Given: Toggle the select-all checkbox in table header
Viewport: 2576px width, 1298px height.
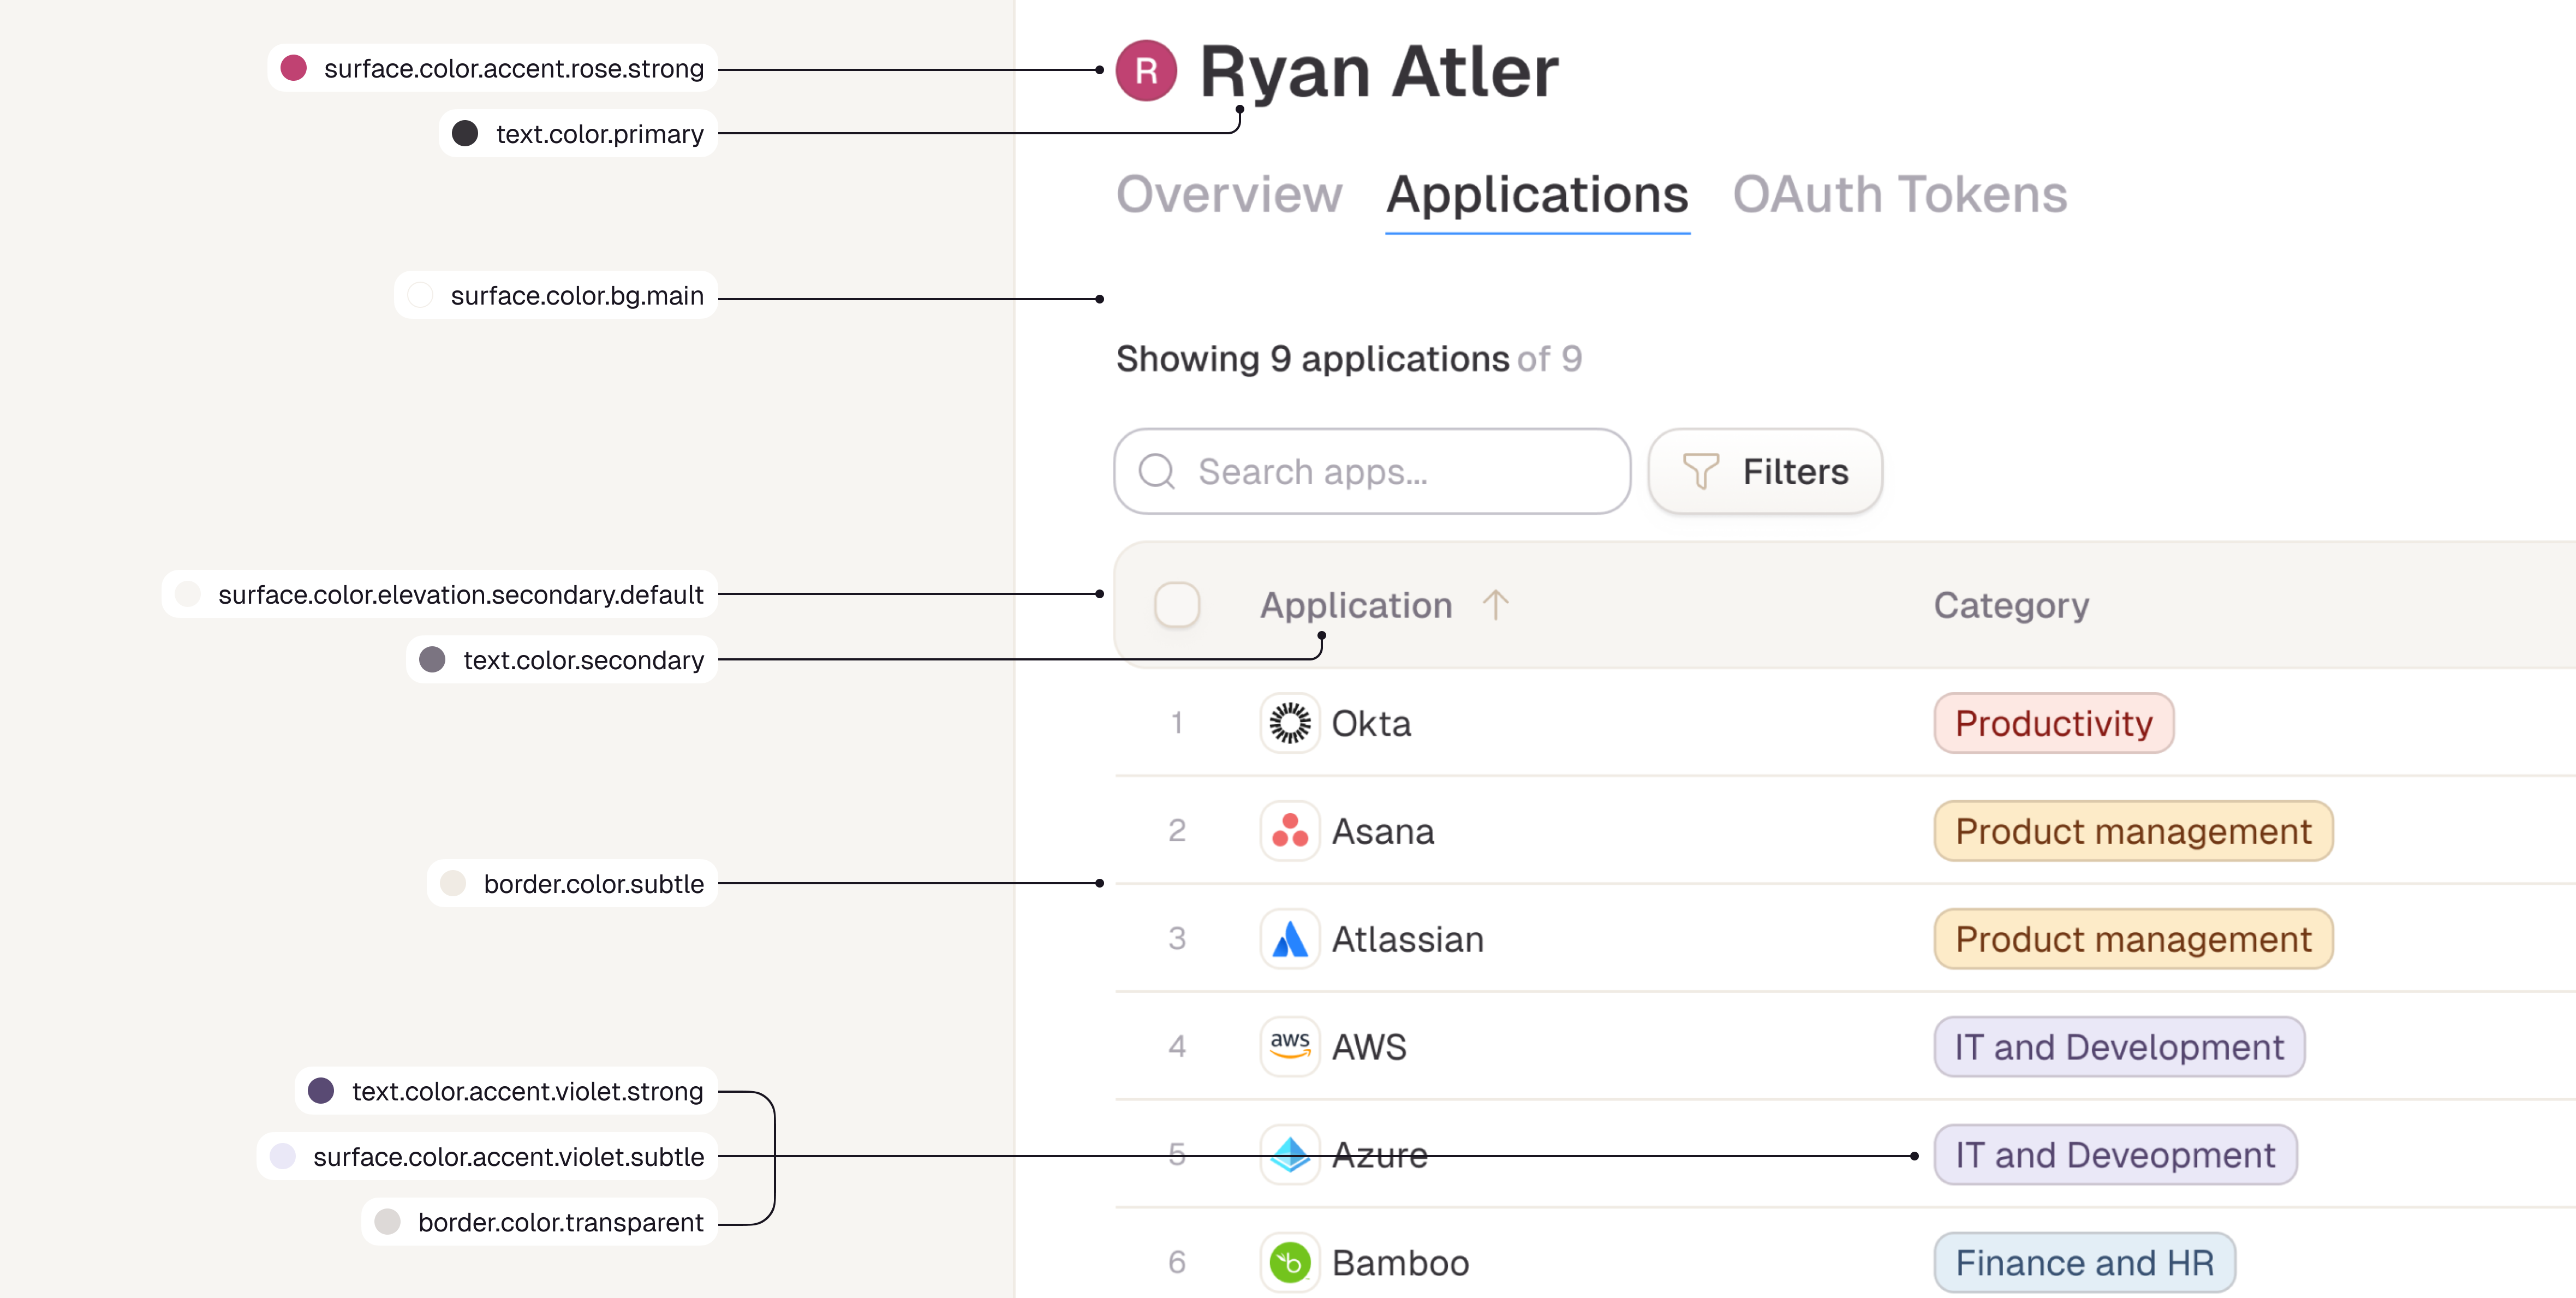Looking at the screenshot, I should pos(1177,605).
